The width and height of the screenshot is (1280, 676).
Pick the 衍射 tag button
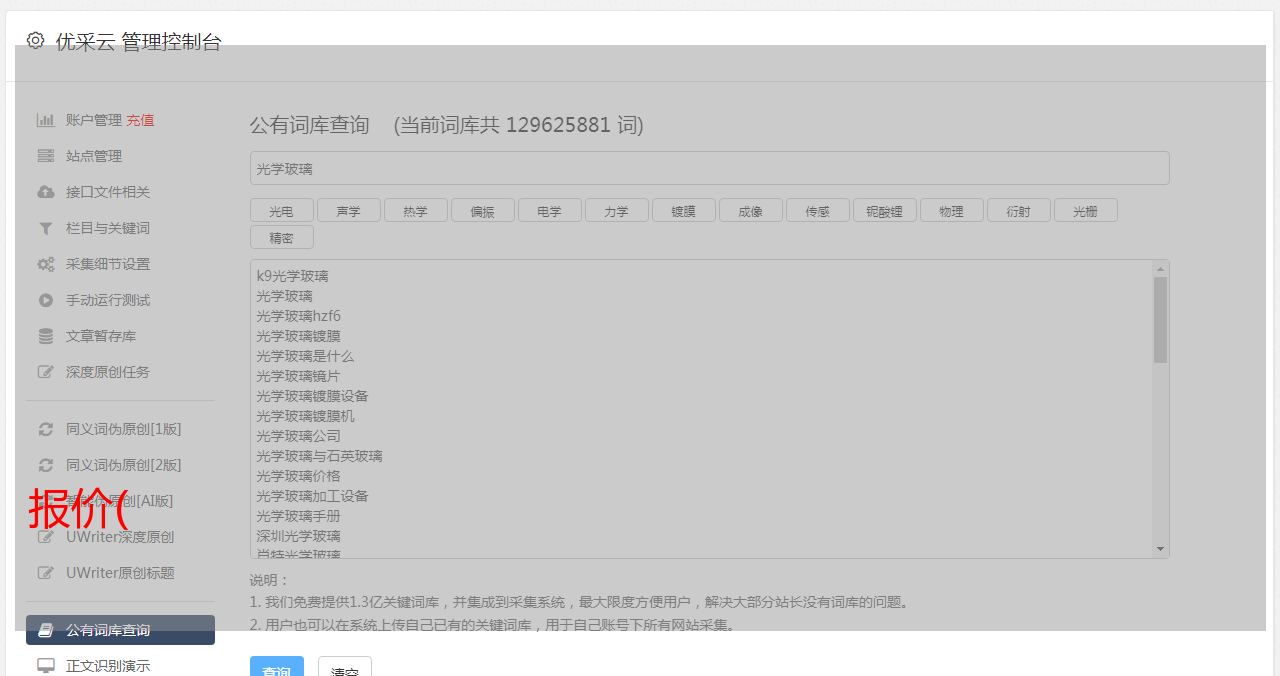[x=1019, y=210]
